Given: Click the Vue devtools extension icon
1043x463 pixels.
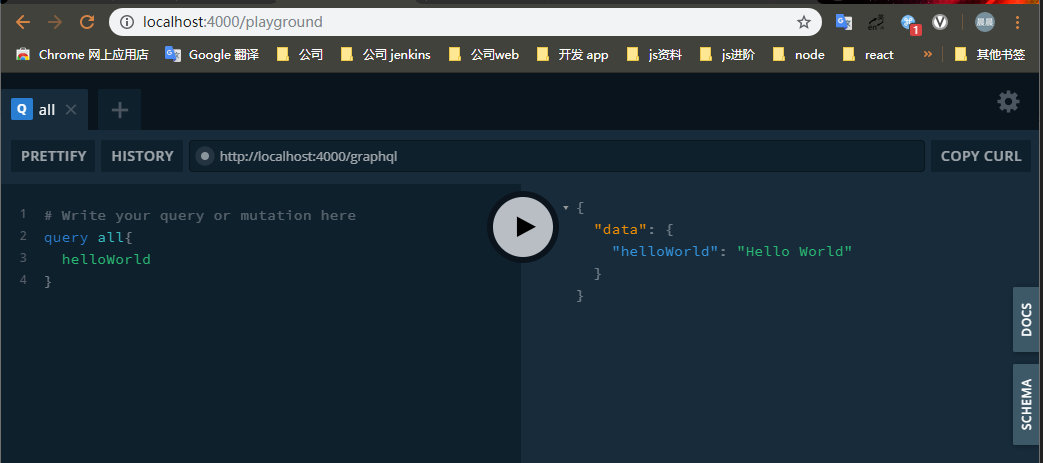Looking at the screenshot, I should [x=939, y=22].
